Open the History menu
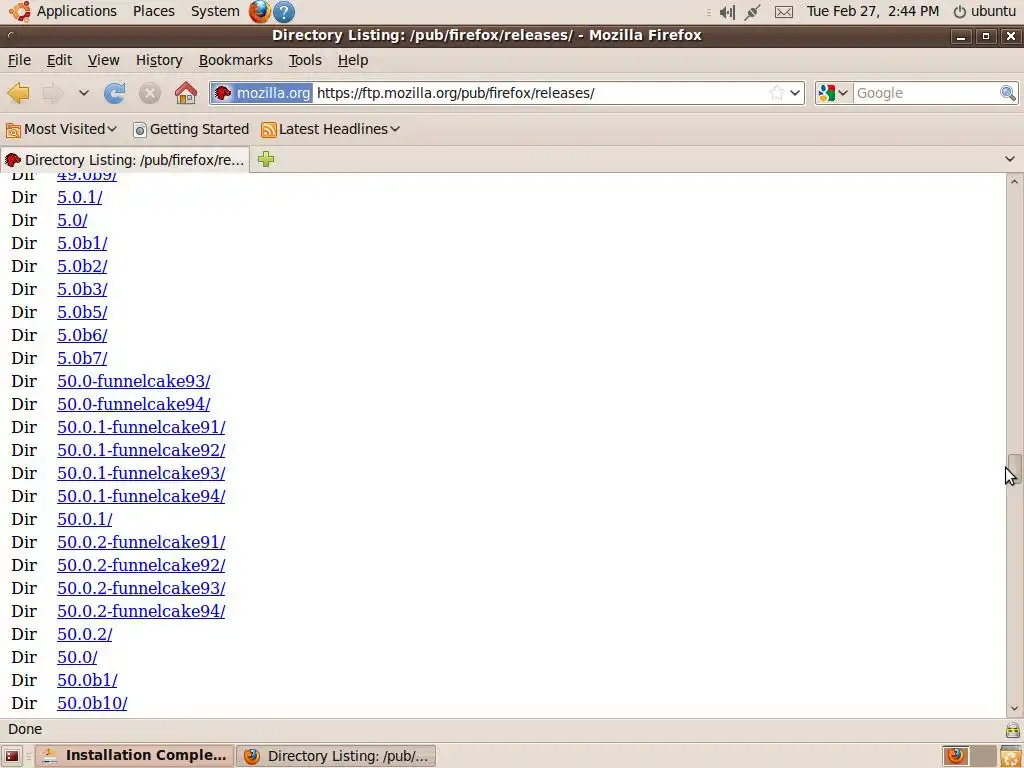 (159, 60)
